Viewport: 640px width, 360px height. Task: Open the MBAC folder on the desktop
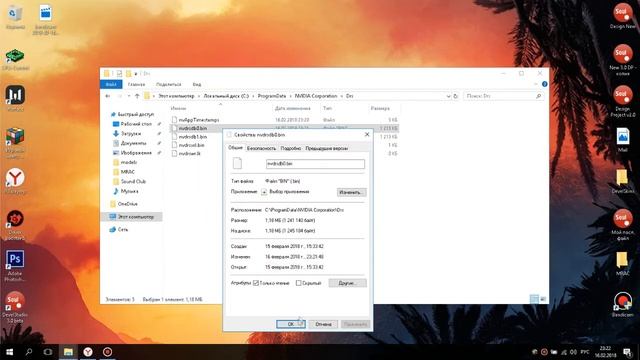point(622,264)
